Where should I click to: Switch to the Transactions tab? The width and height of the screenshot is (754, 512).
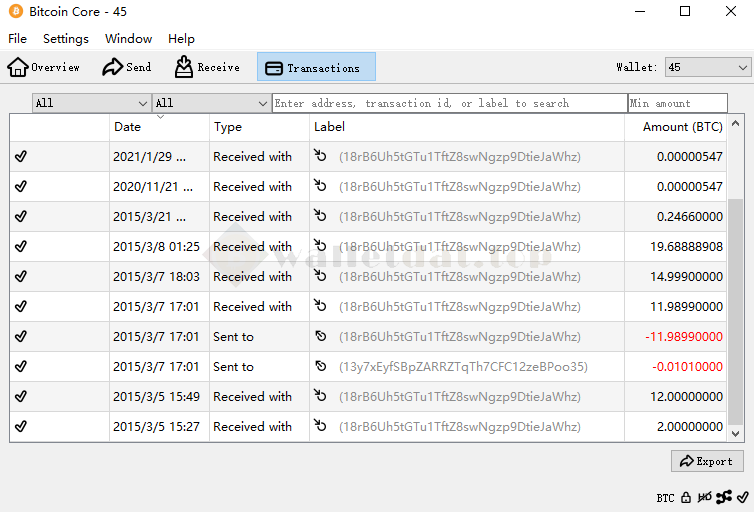tap(316, 67)
